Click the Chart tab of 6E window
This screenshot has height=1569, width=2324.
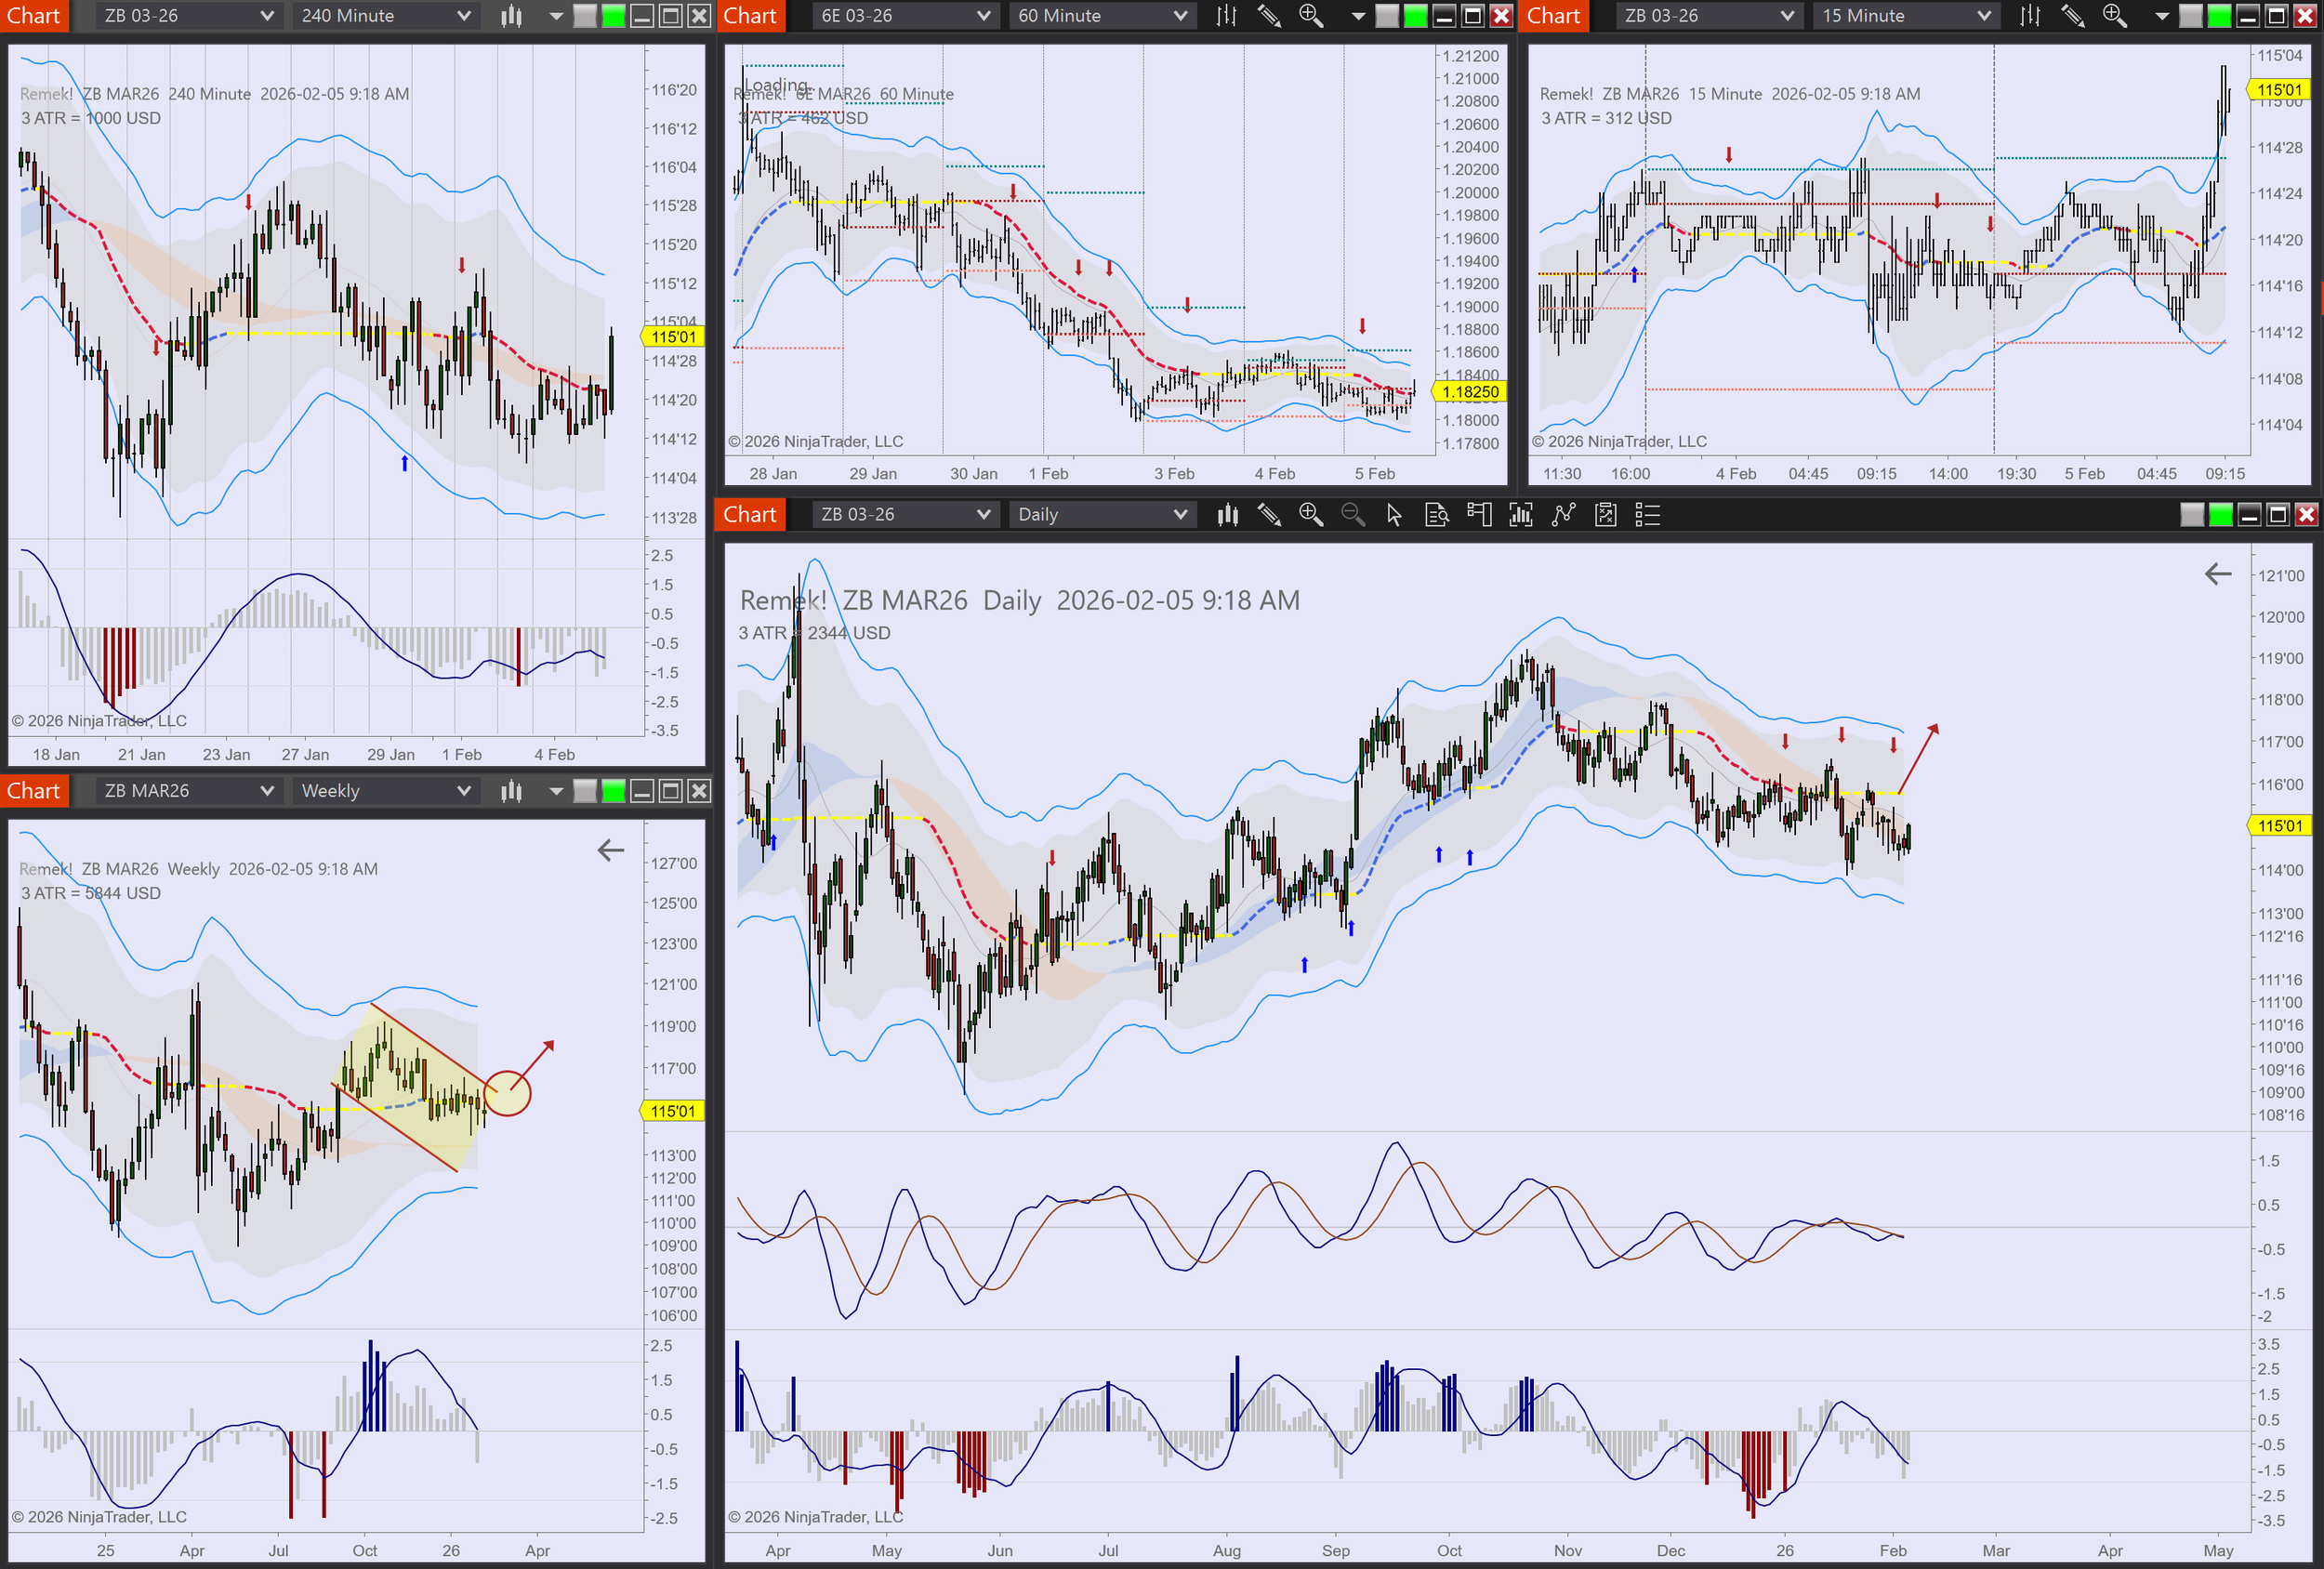click(x=750, y=16)
